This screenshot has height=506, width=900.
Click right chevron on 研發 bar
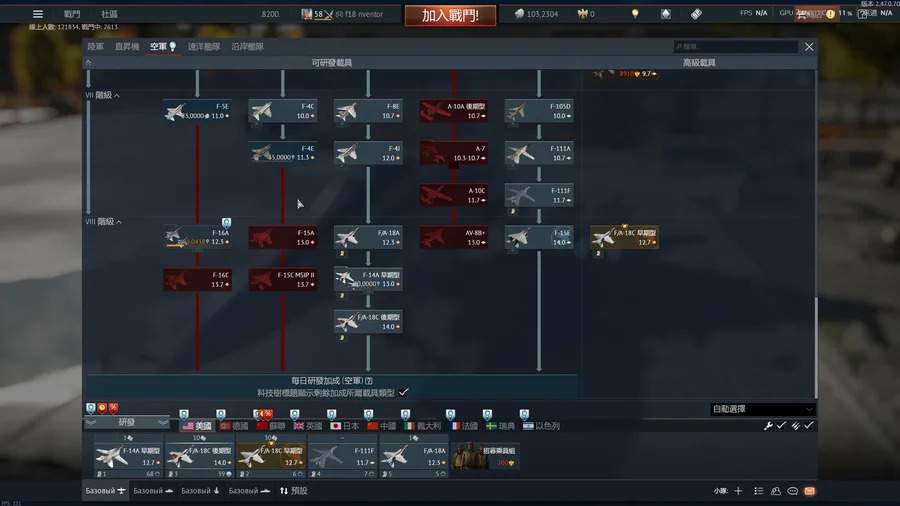[163, 423]
